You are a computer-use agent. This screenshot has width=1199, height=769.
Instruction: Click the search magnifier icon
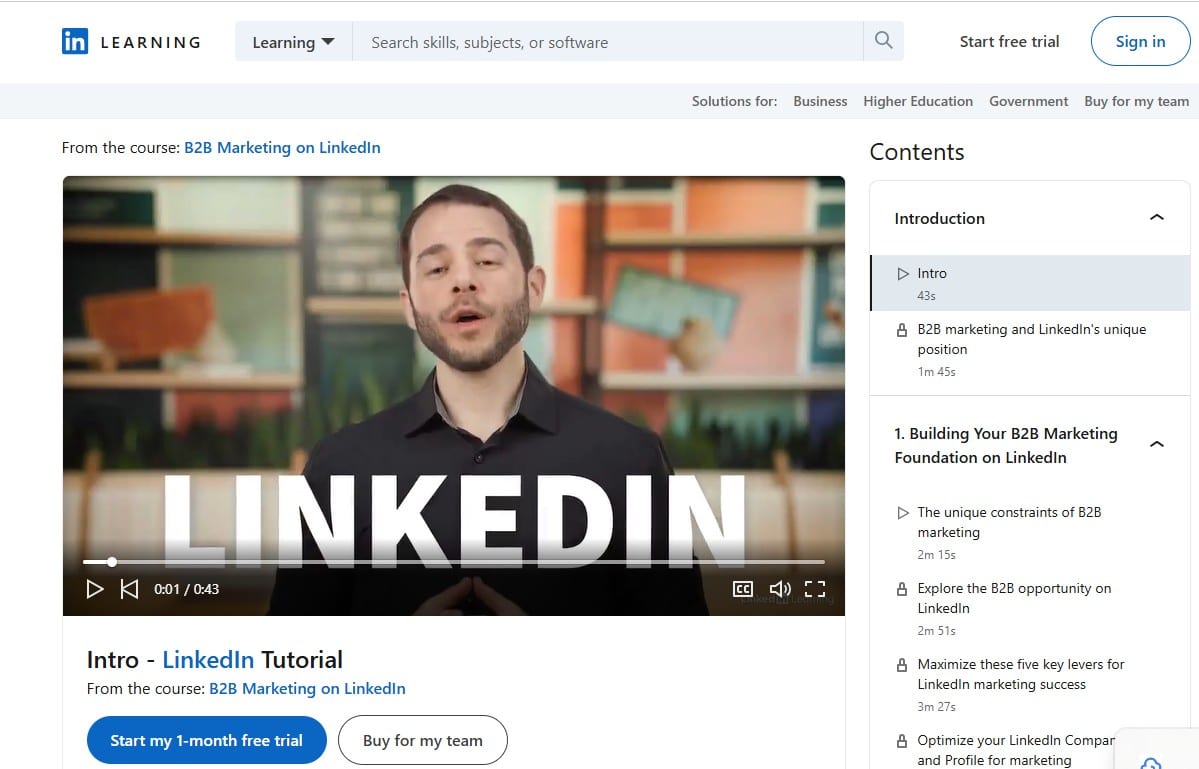click(x=883, y=41)
